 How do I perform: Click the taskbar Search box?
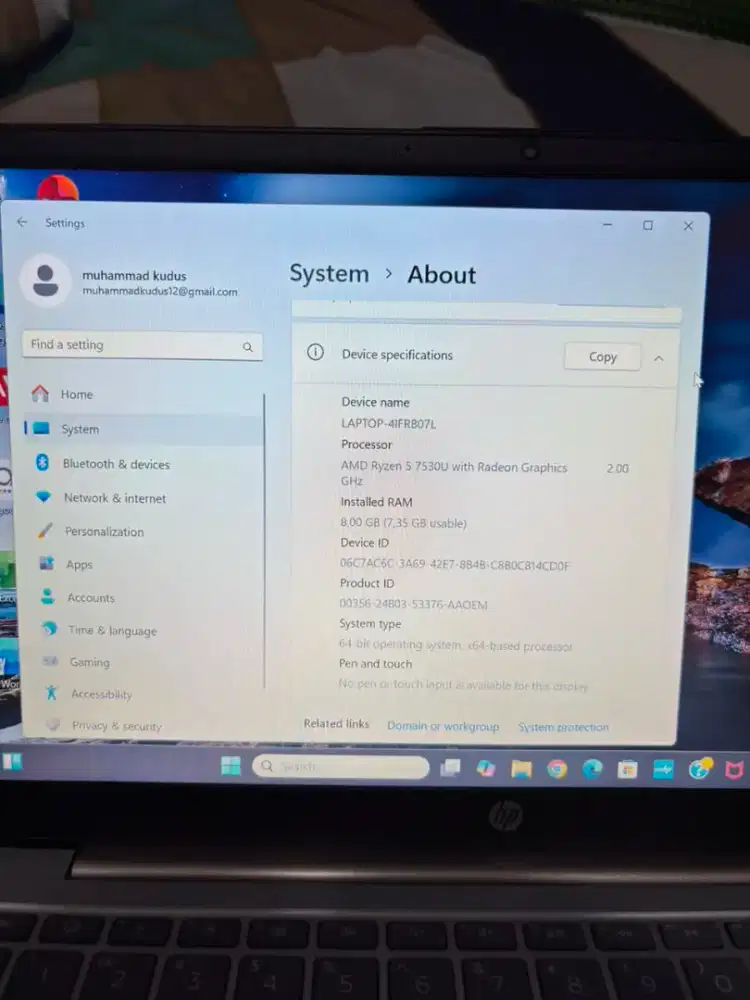341,767
